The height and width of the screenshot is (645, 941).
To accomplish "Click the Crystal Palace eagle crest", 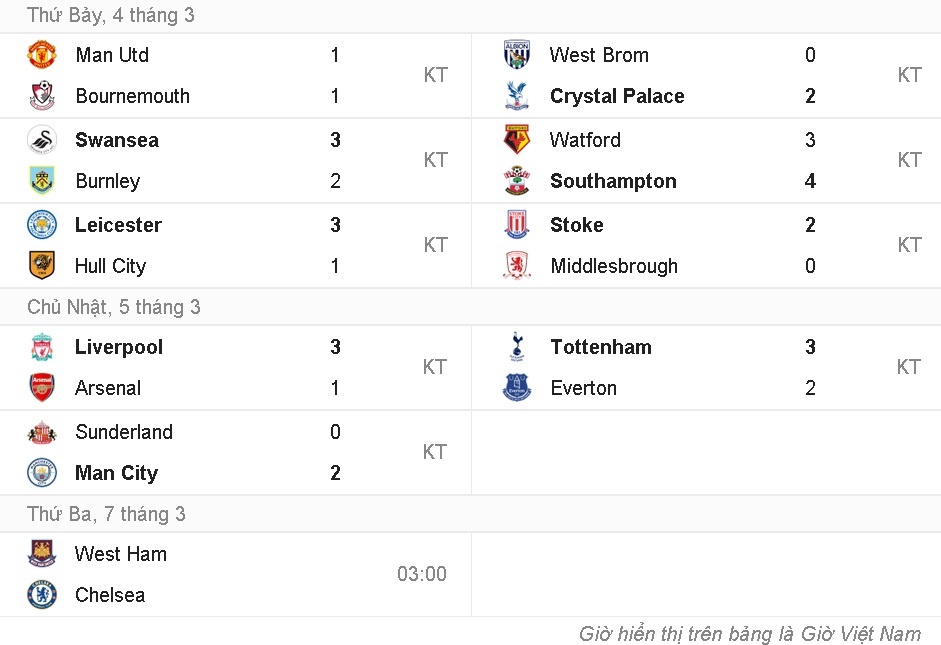I will pyautogui.click(x=517, y=96).
